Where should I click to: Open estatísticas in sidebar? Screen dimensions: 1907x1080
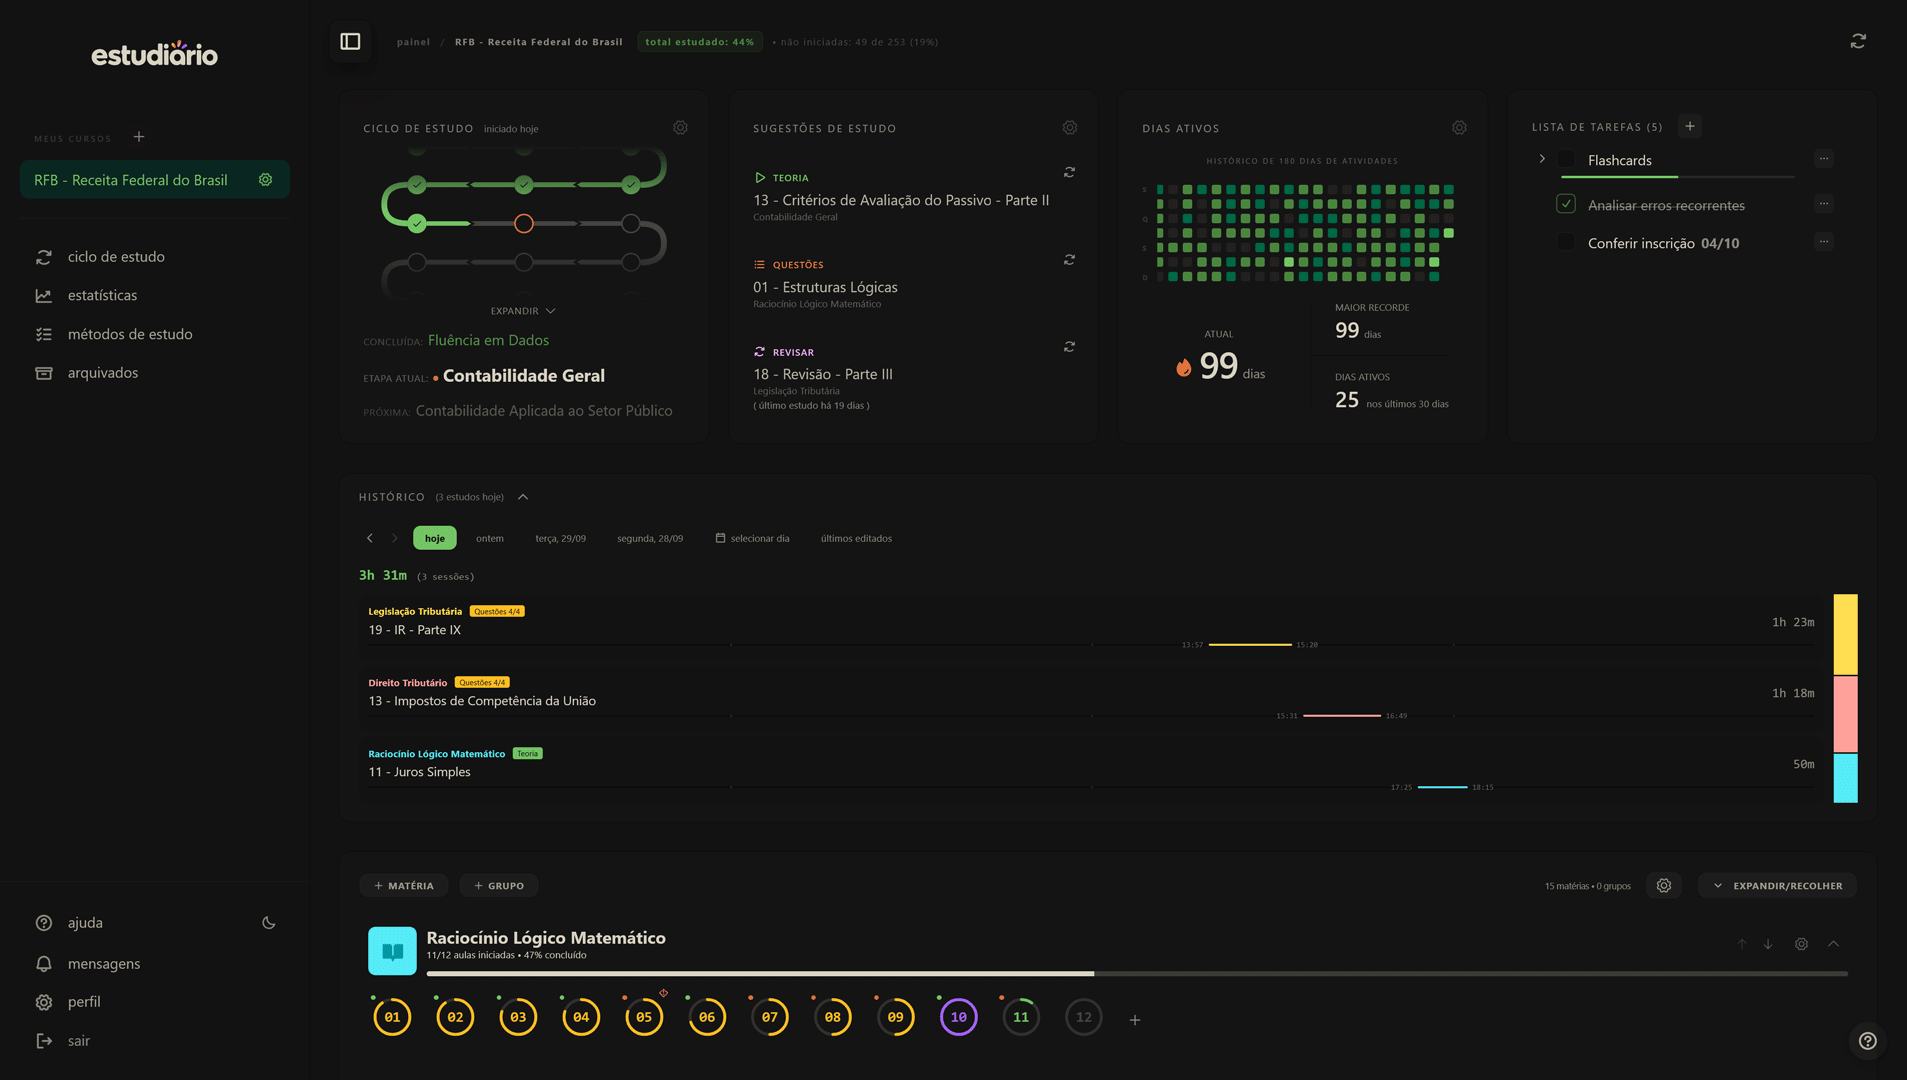pos(102,295)
